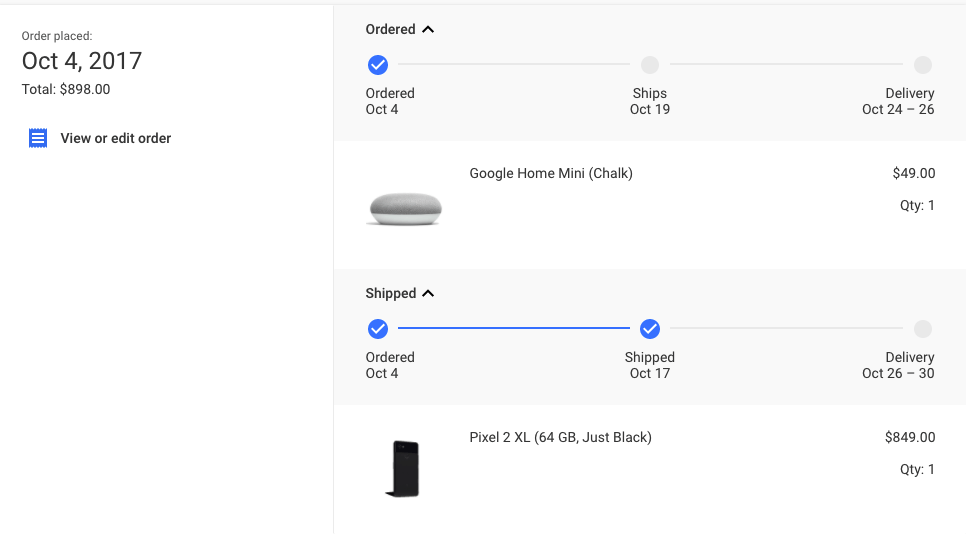Click the blue progress line between Ordered and Shipped
This screenshot has width=966, height=534.
tap(514, 328)
